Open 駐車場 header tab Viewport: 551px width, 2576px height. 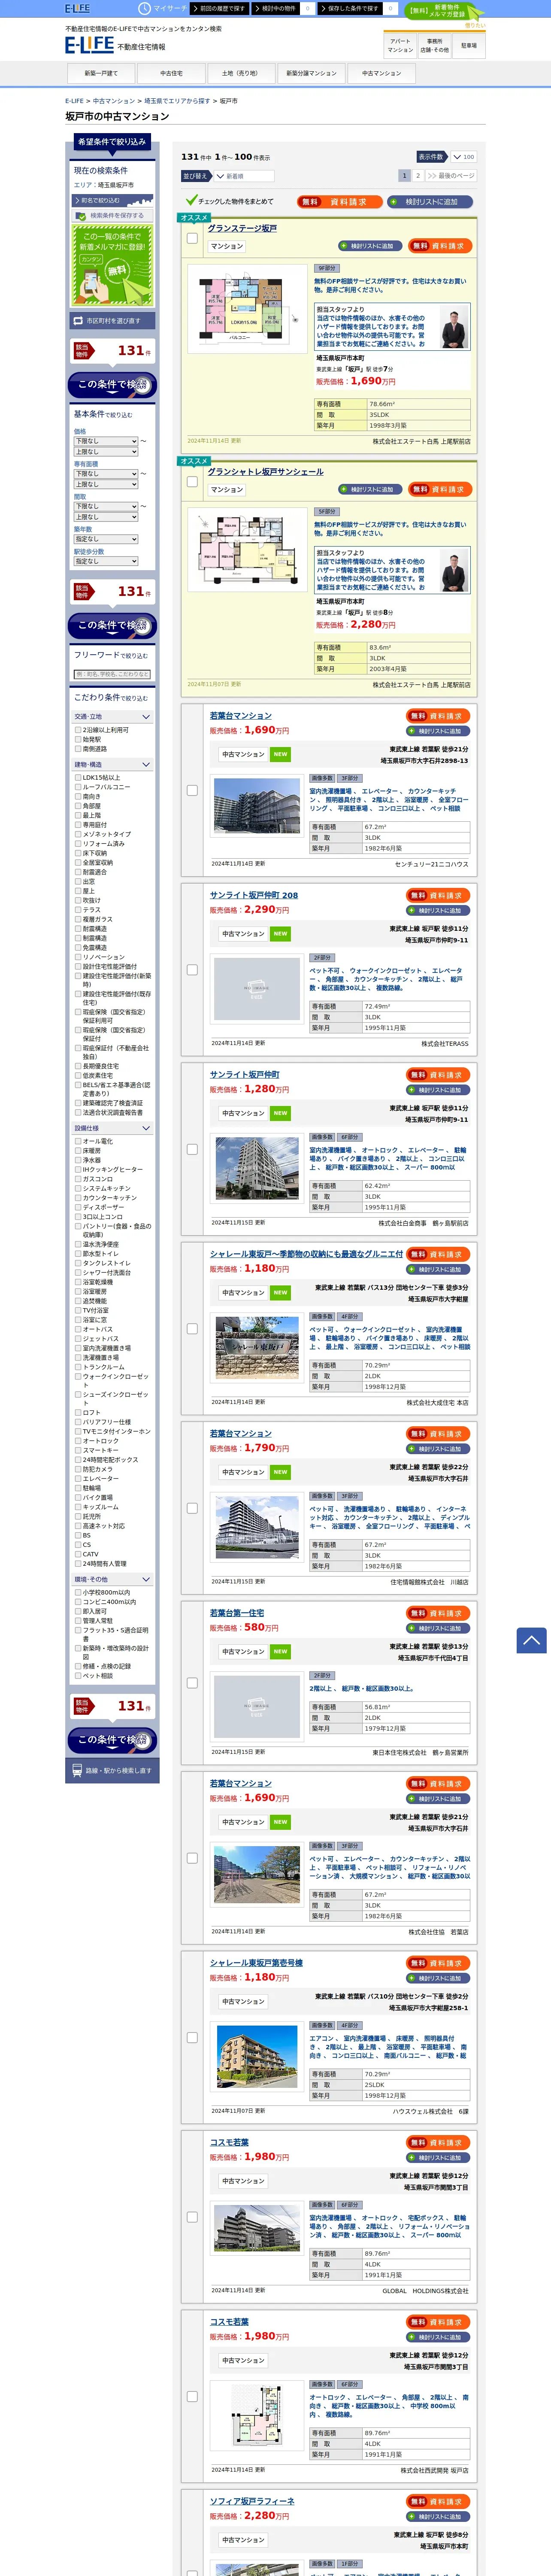[469, 46]
